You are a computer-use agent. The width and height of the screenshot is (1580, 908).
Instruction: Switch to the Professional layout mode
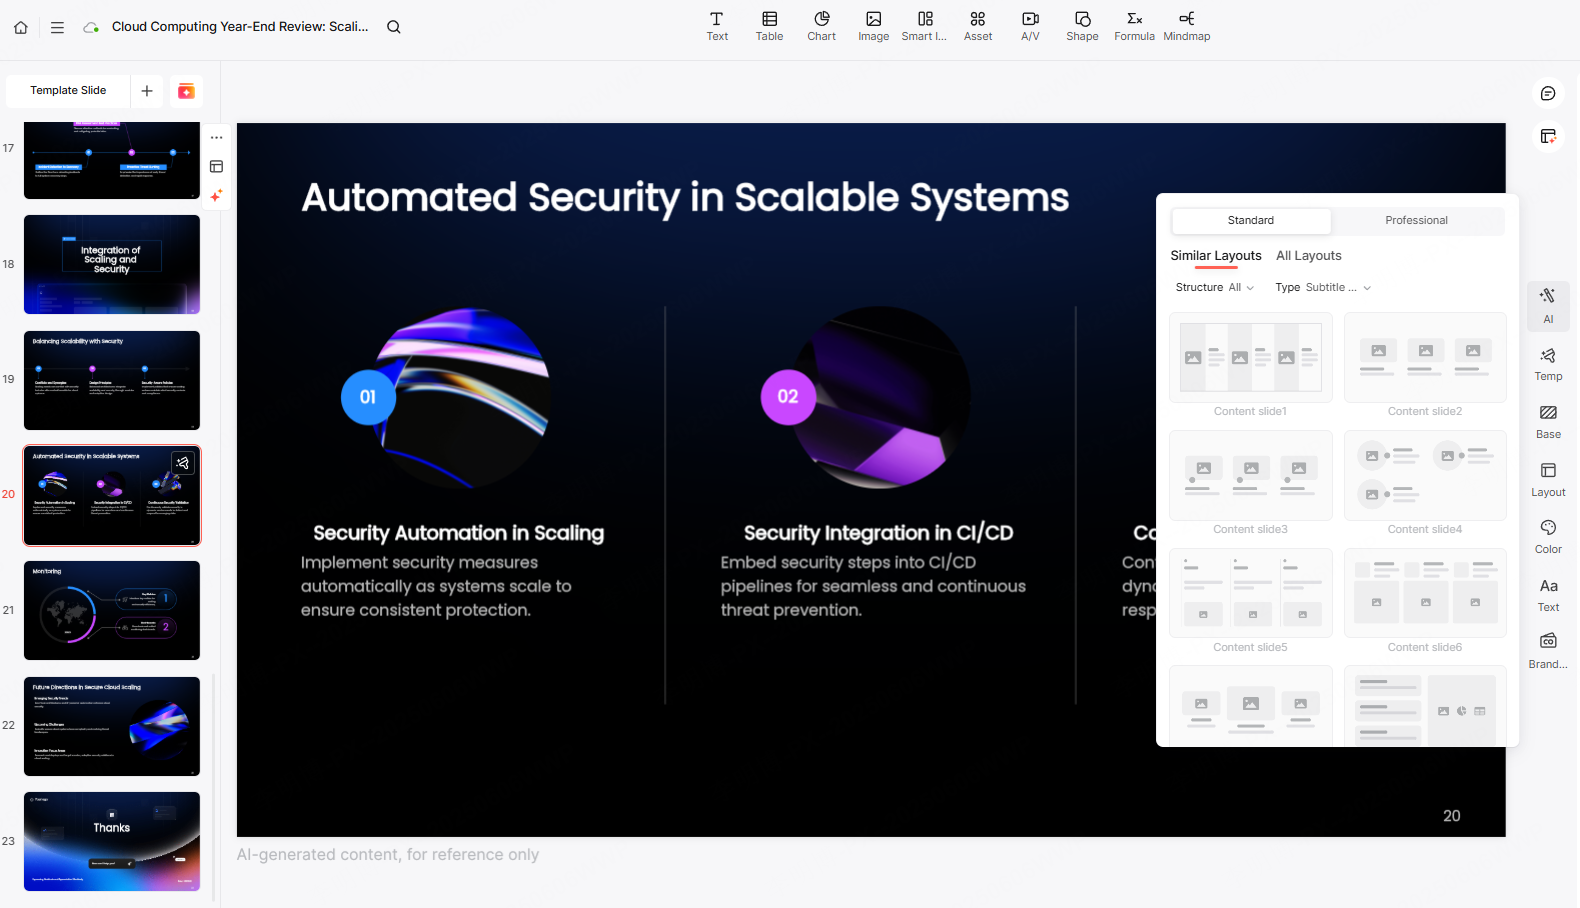[1416, 220]
